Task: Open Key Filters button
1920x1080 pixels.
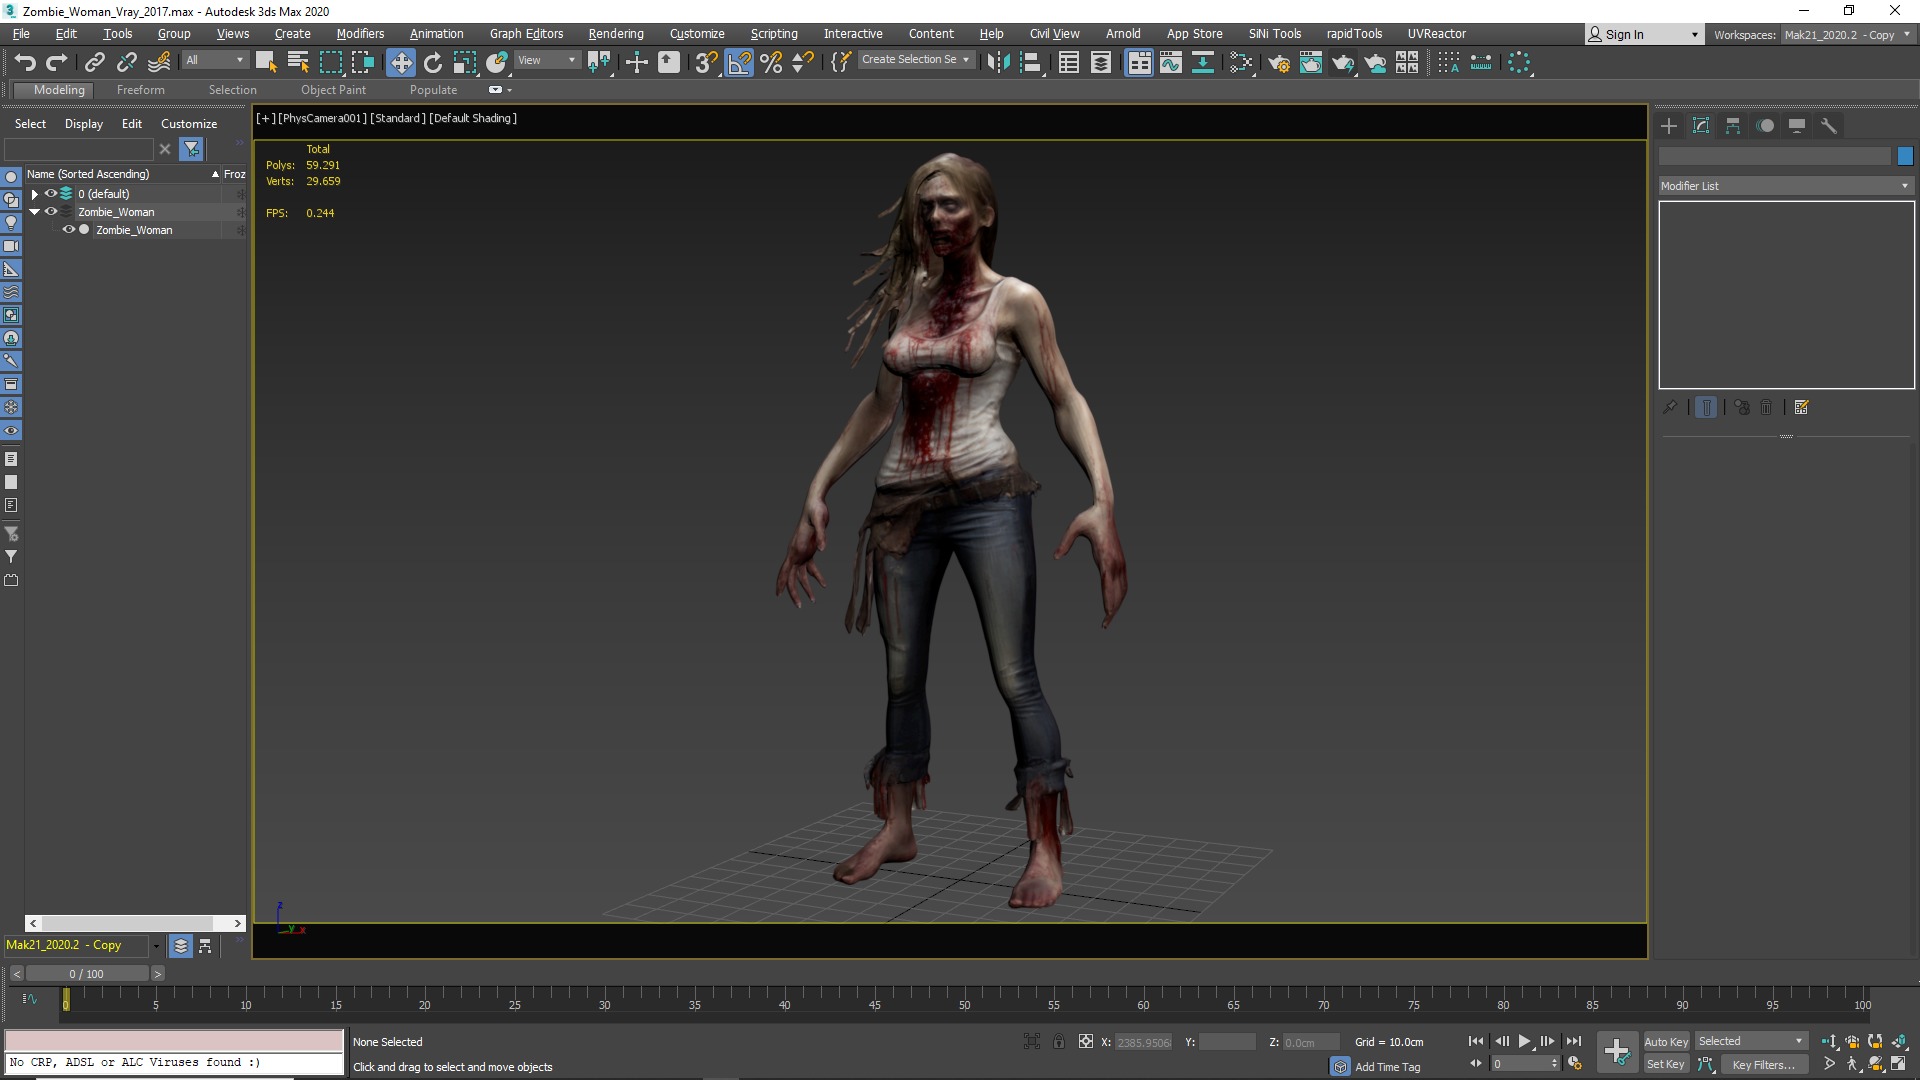Action: point(1764,1065)
